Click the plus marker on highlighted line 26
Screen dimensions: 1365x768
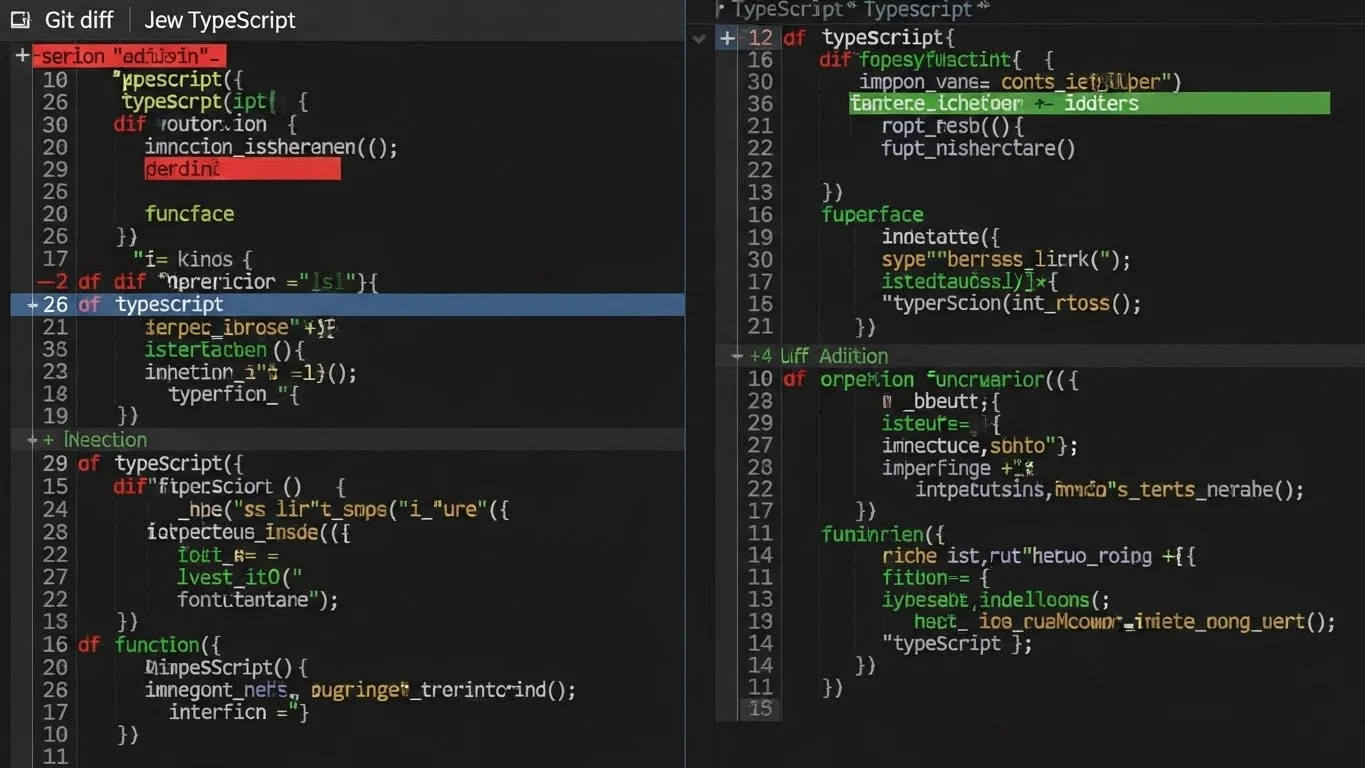coord(33,305)
